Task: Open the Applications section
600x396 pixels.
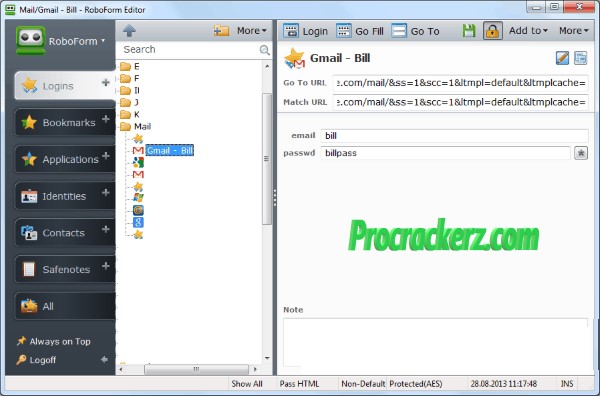Action: pos(64,159)
